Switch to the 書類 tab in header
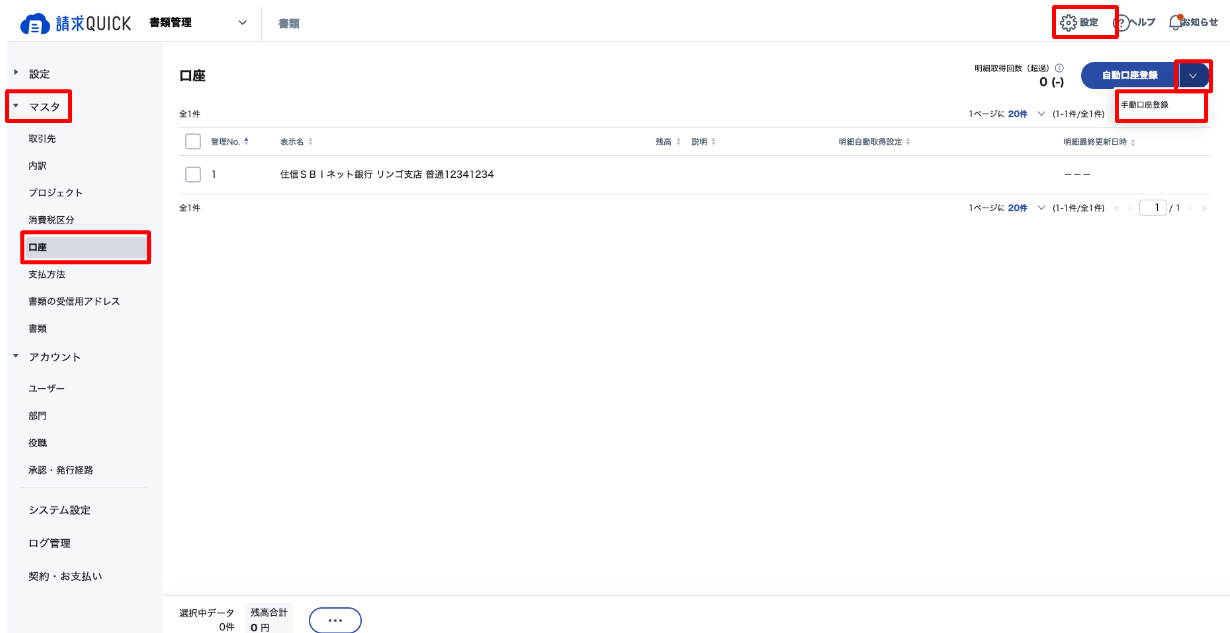The width and height of the screenshot is (1230, 633). pyautogui.click(x=289, y=23)
